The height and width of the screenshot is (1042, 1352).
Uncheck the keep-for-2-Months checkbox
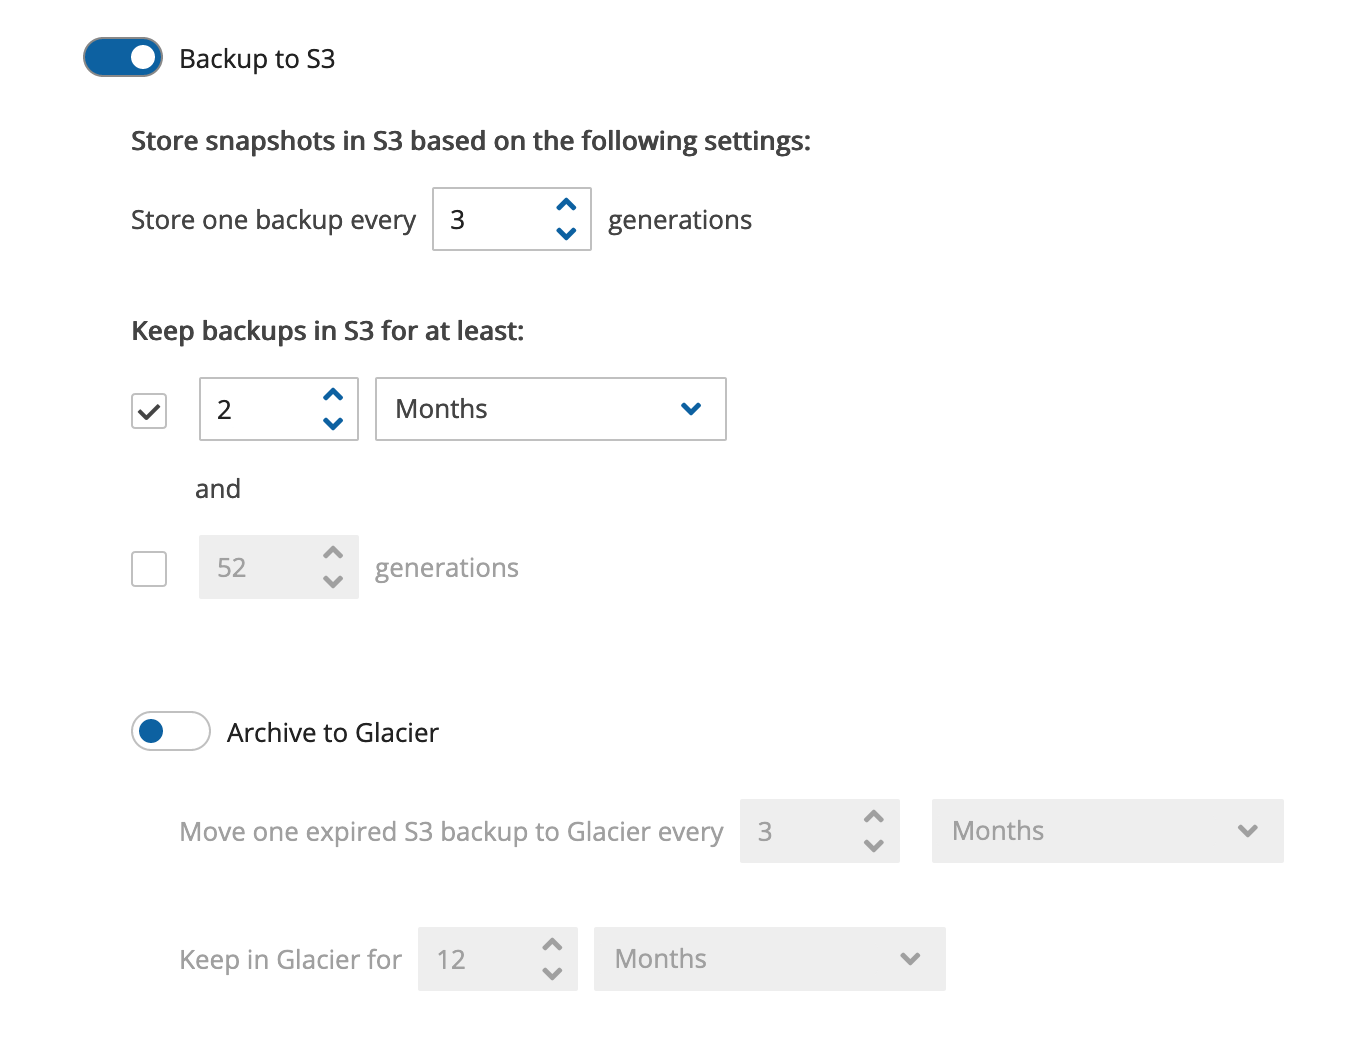coord(149,411)
